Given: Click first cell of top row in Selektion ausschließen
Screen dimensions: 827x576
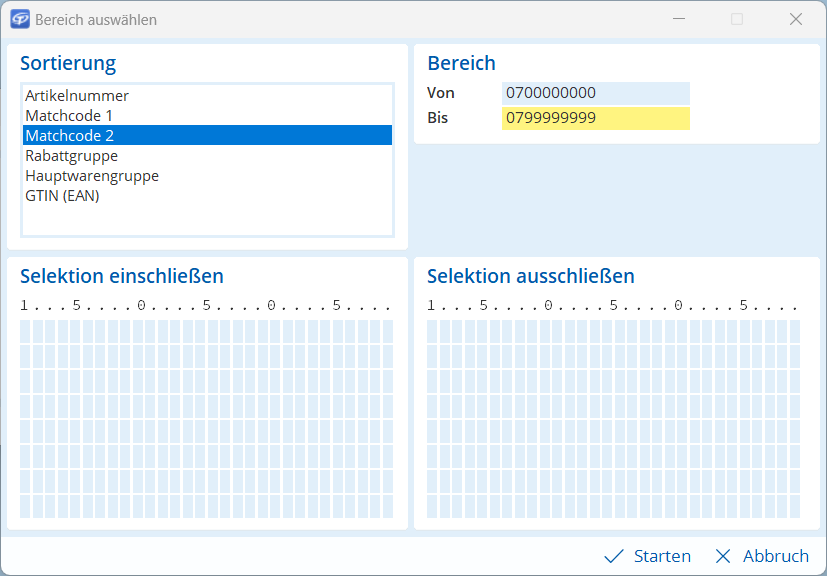Looking at the screenshot, I should 433,331.
